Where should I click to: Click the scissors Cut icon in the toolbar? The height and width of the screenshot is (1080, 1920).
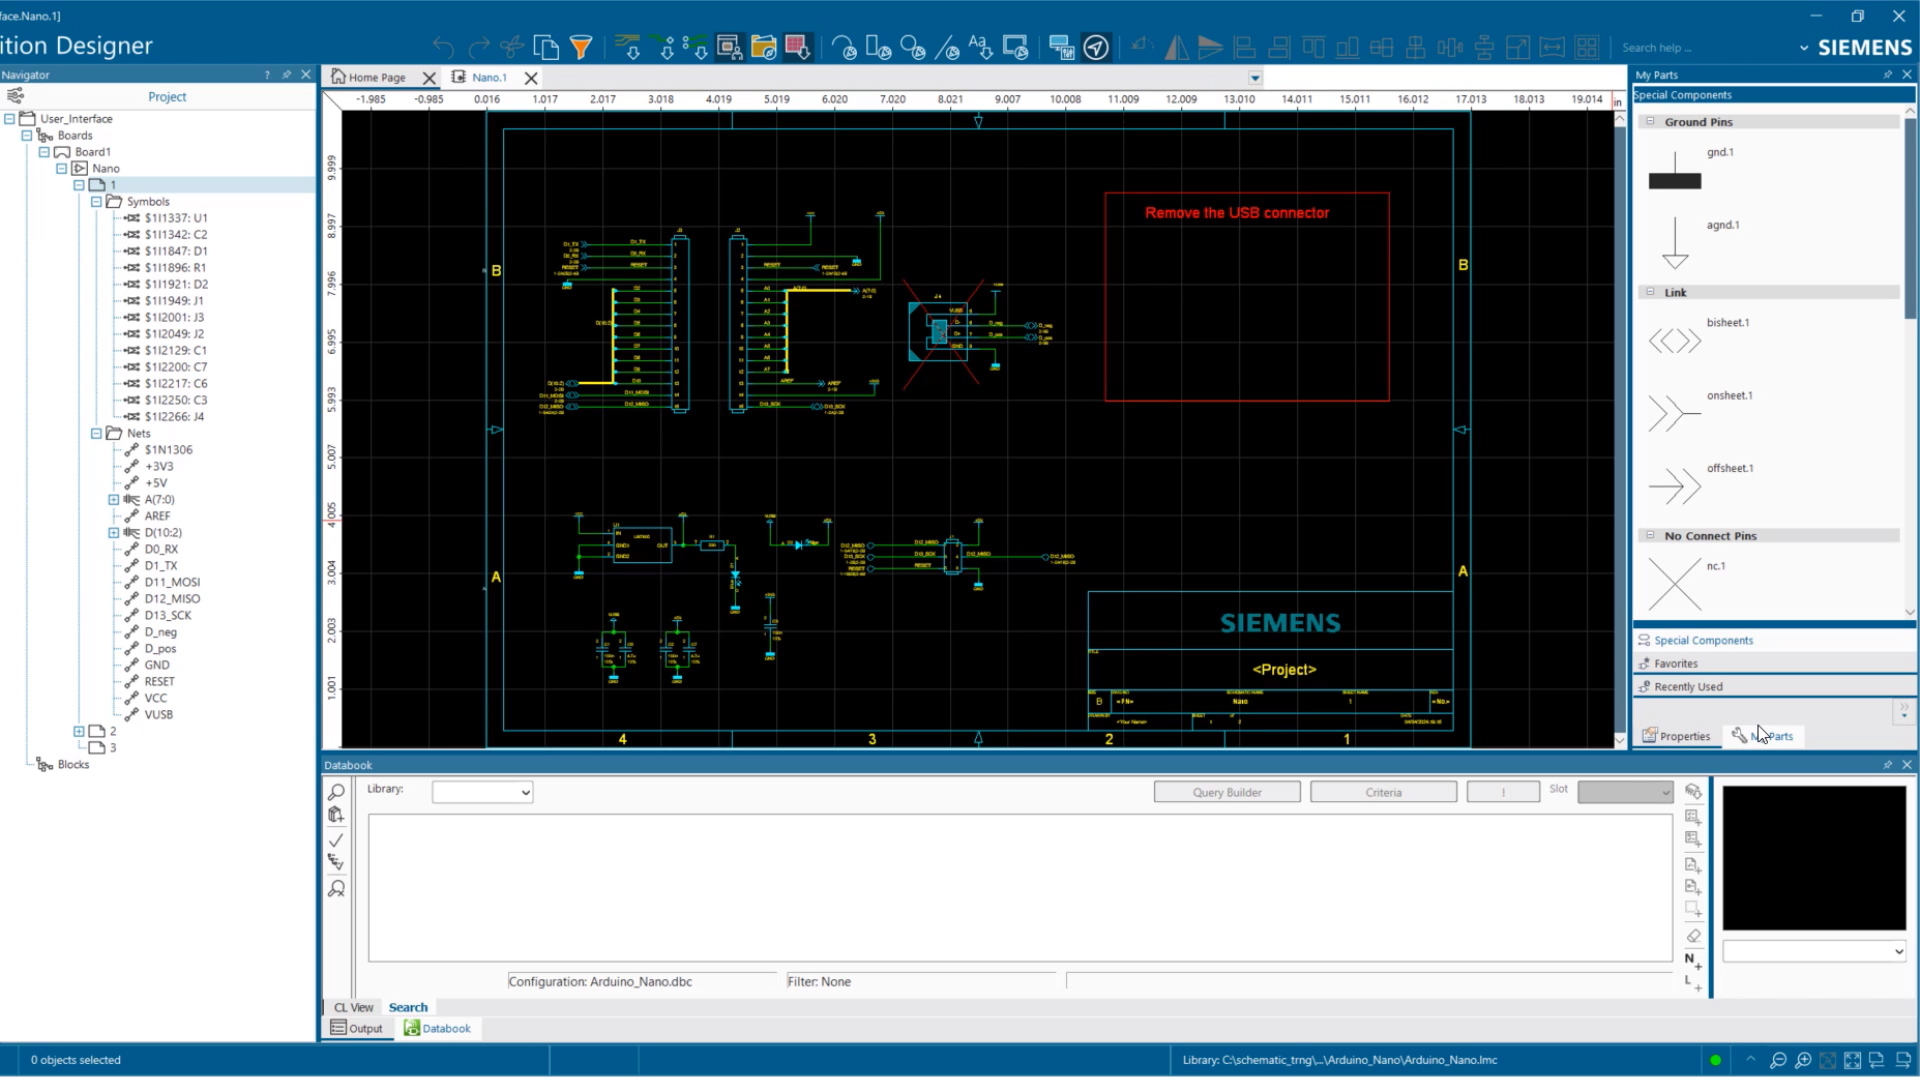pyautogui.click(x=512, y=47)
